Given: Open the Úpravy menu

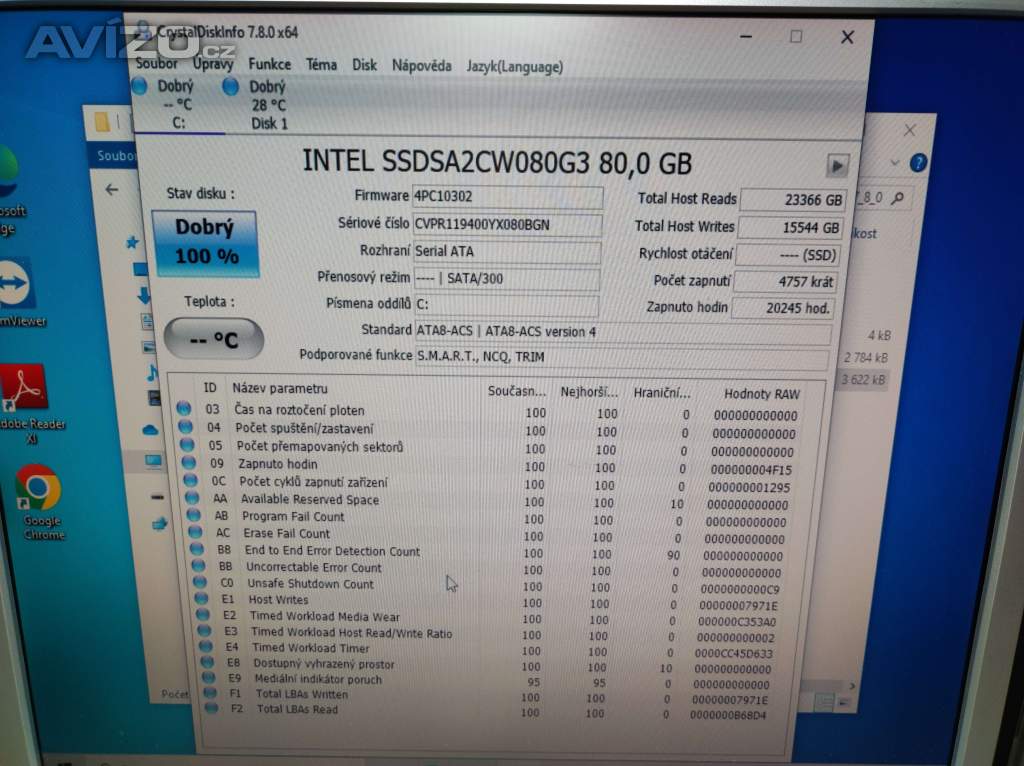Looking at the screenshot, I should pos(213,64).
